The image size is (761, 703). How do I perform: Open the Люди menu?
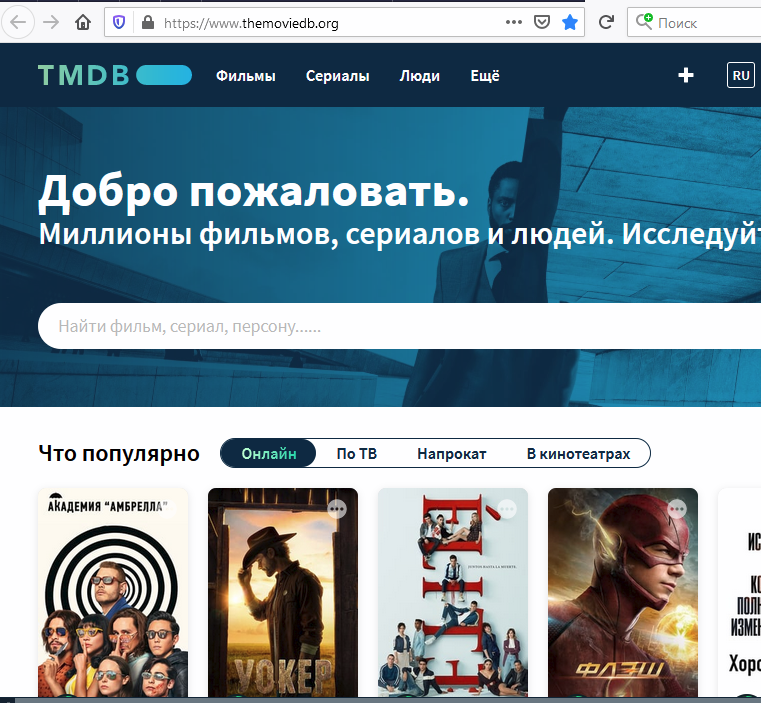tap(419, 76)
